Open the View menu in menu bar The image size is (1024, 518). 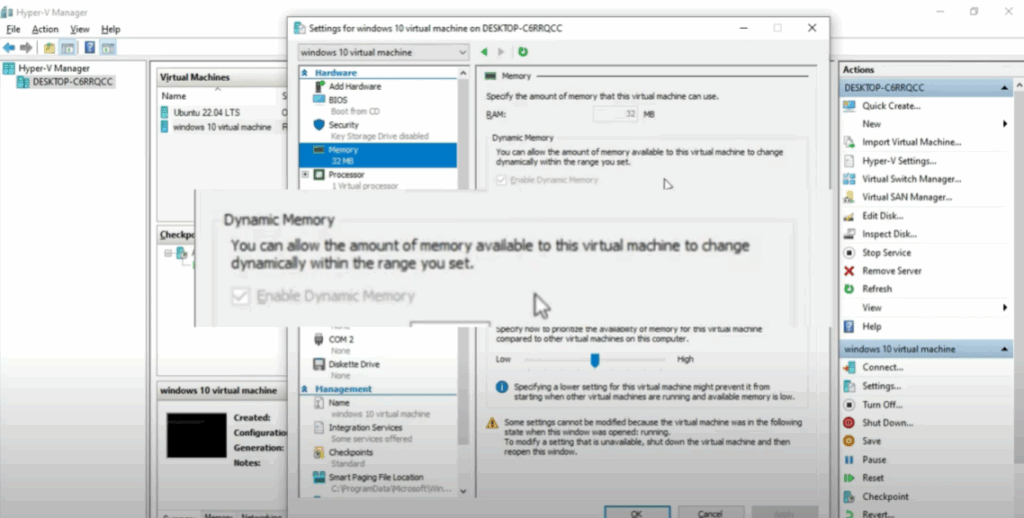80,29
